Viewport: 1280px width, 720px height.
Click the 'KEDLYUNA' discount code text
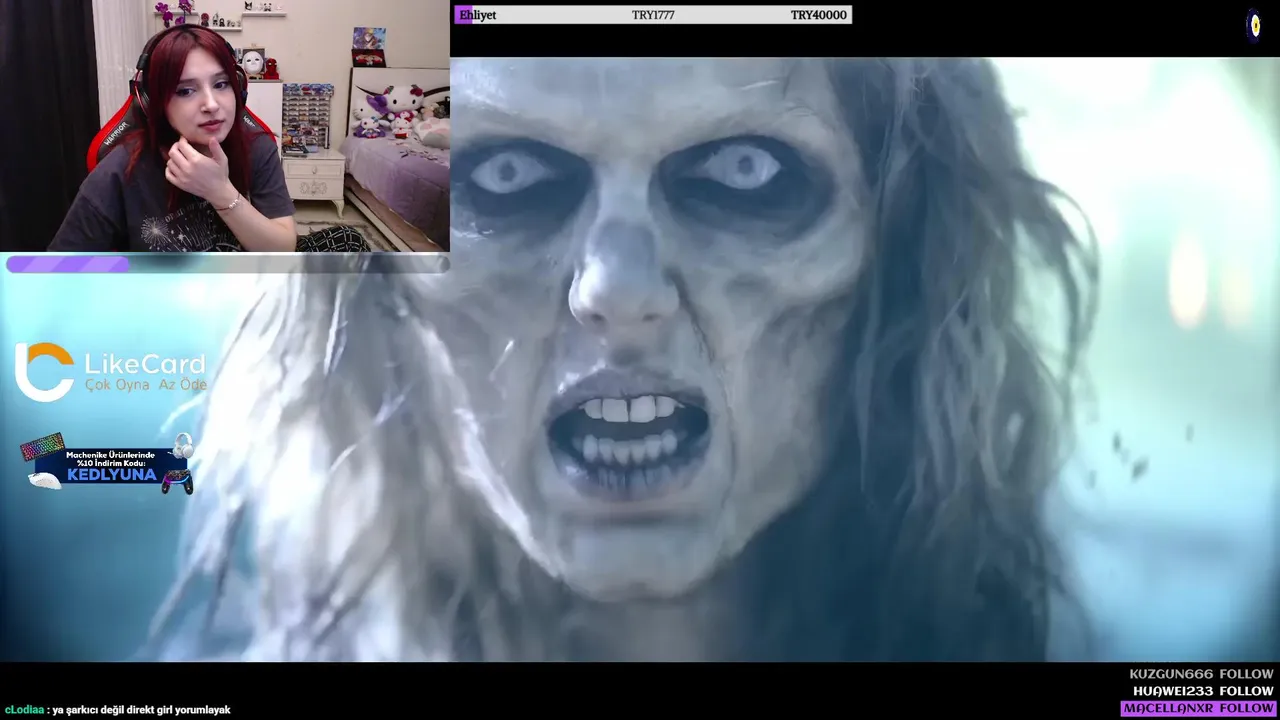tap(112, 475)
